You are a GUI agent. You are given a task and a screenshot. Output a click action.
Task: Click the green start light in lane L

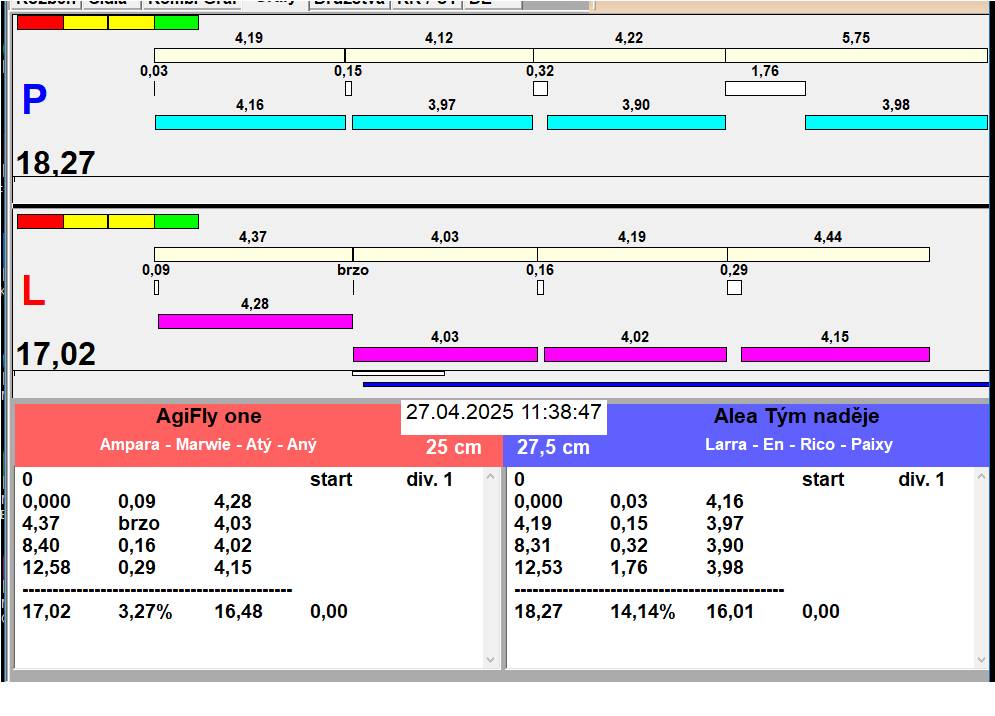point(176,221)
